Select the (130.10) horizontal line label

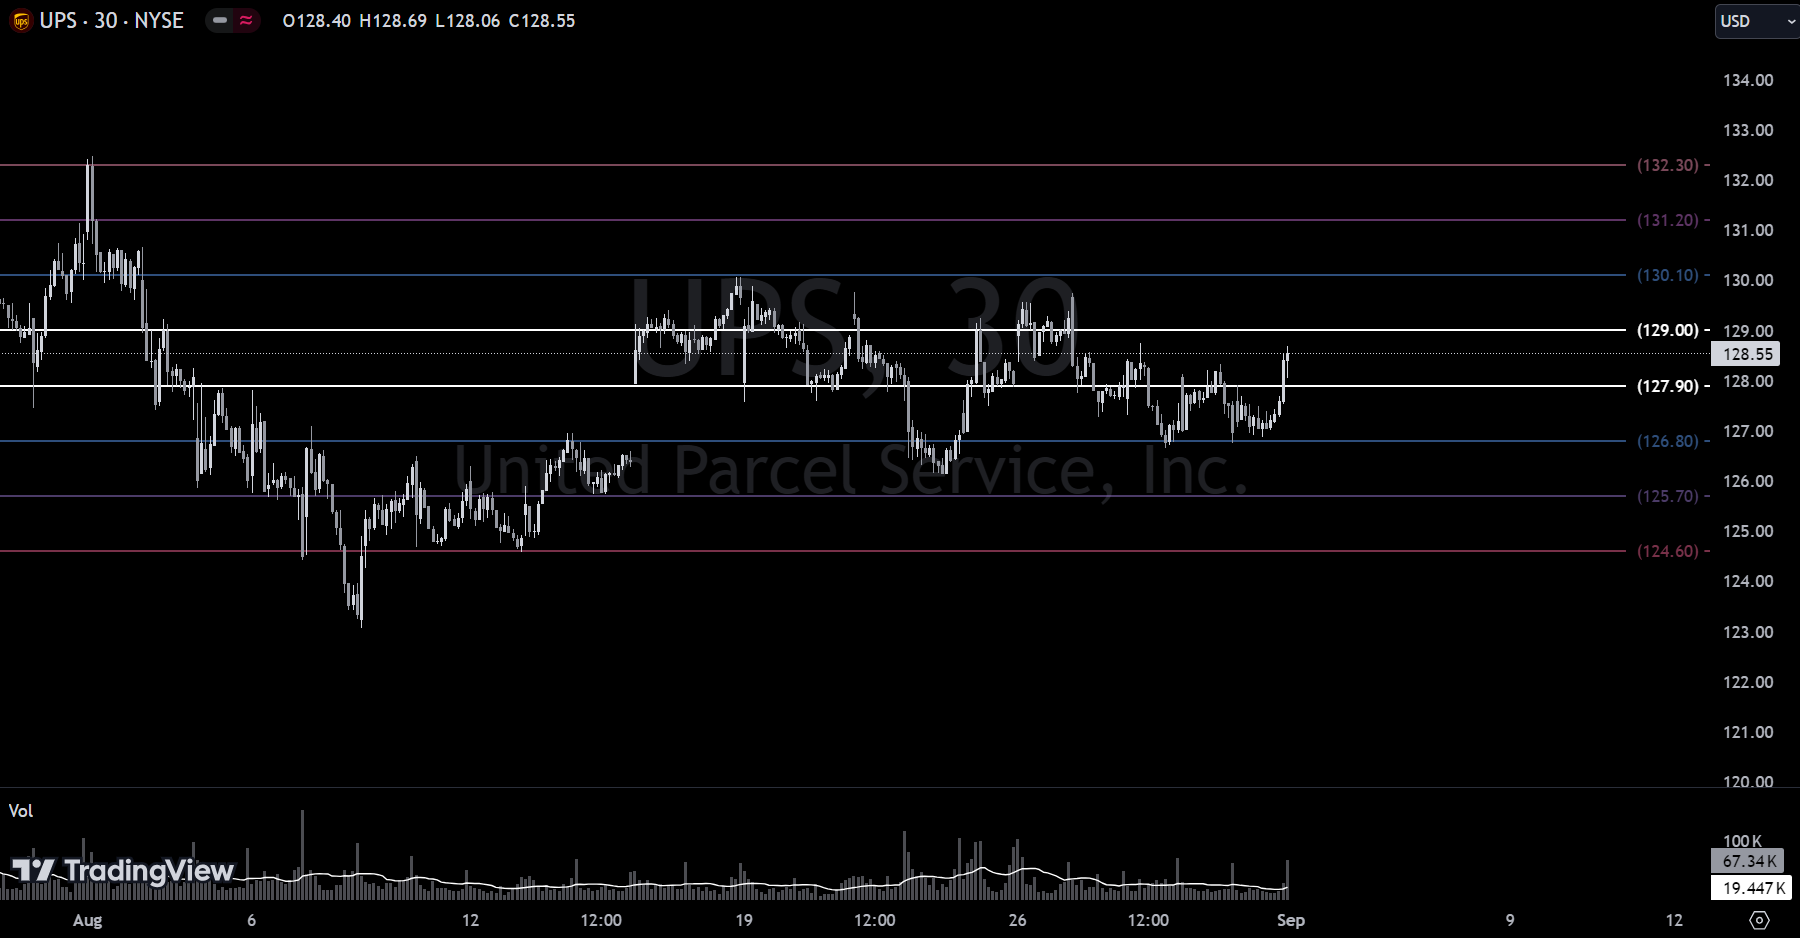pyautogui.click(x=1668, y=275)
